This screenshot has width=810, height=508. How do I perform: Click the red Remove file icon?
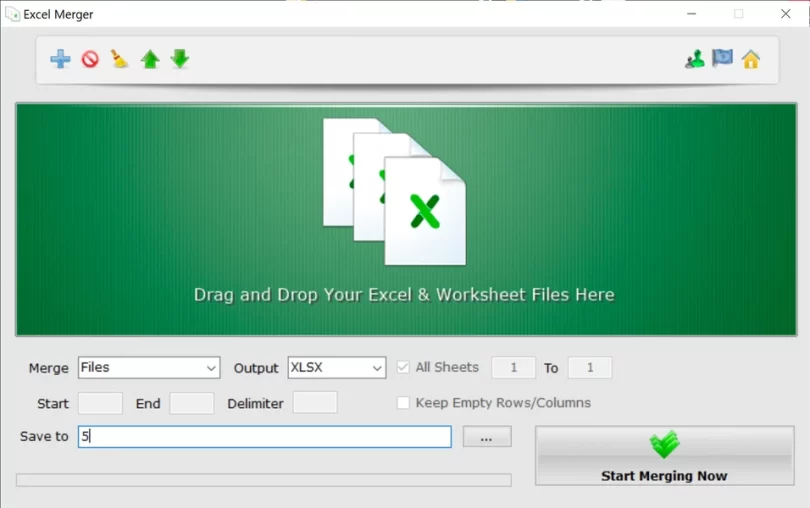click(90, 59)
